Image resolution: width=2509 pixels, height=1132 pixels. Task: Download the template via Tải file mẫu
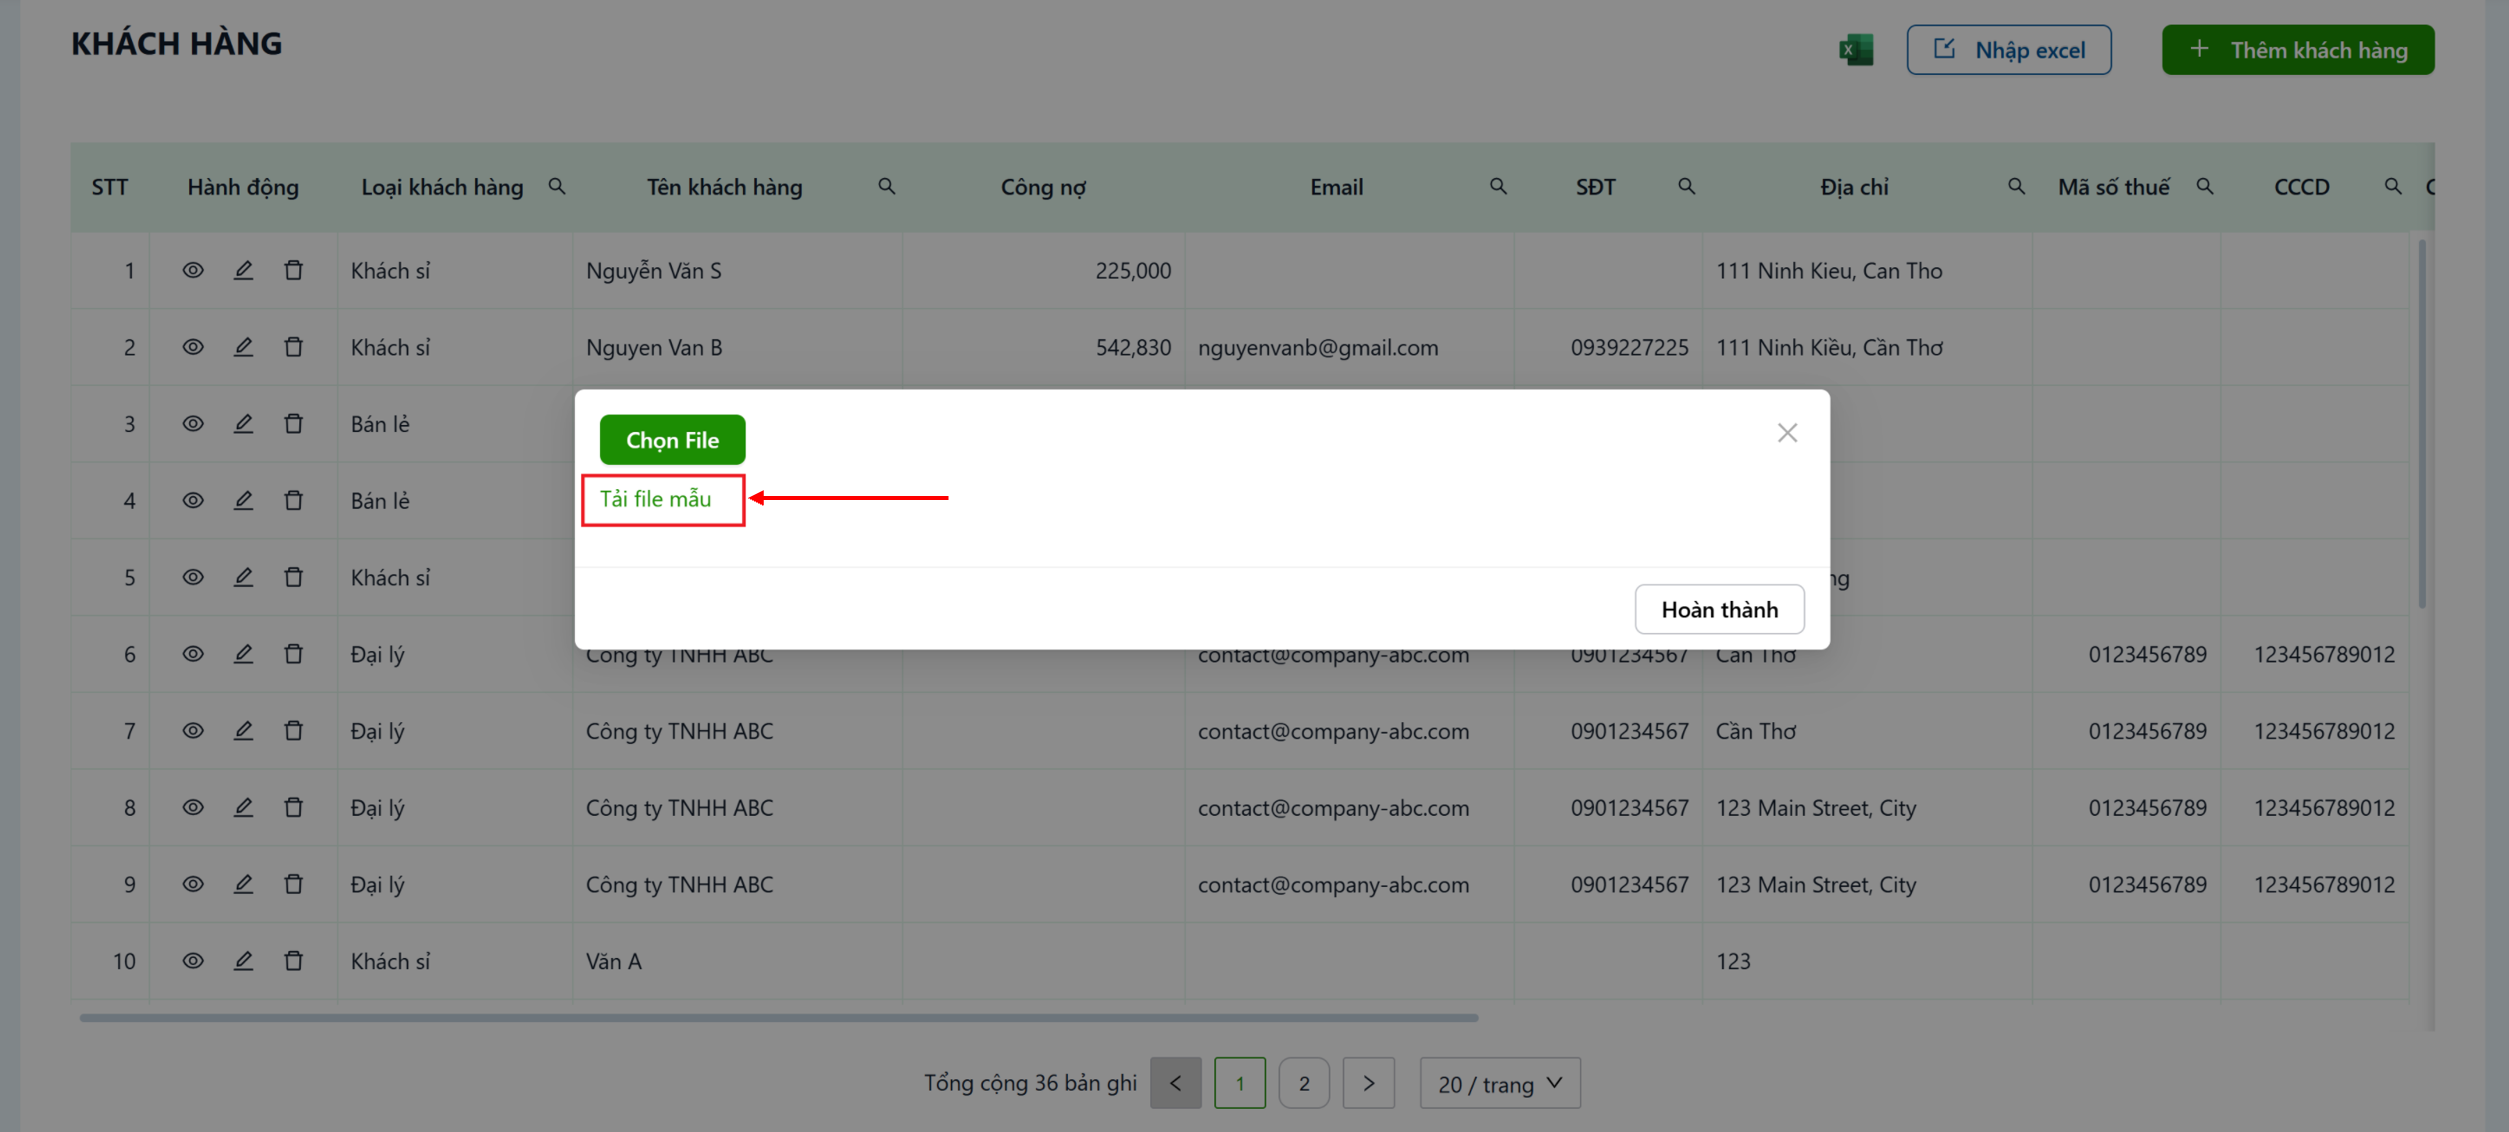[x=656, y=499]
